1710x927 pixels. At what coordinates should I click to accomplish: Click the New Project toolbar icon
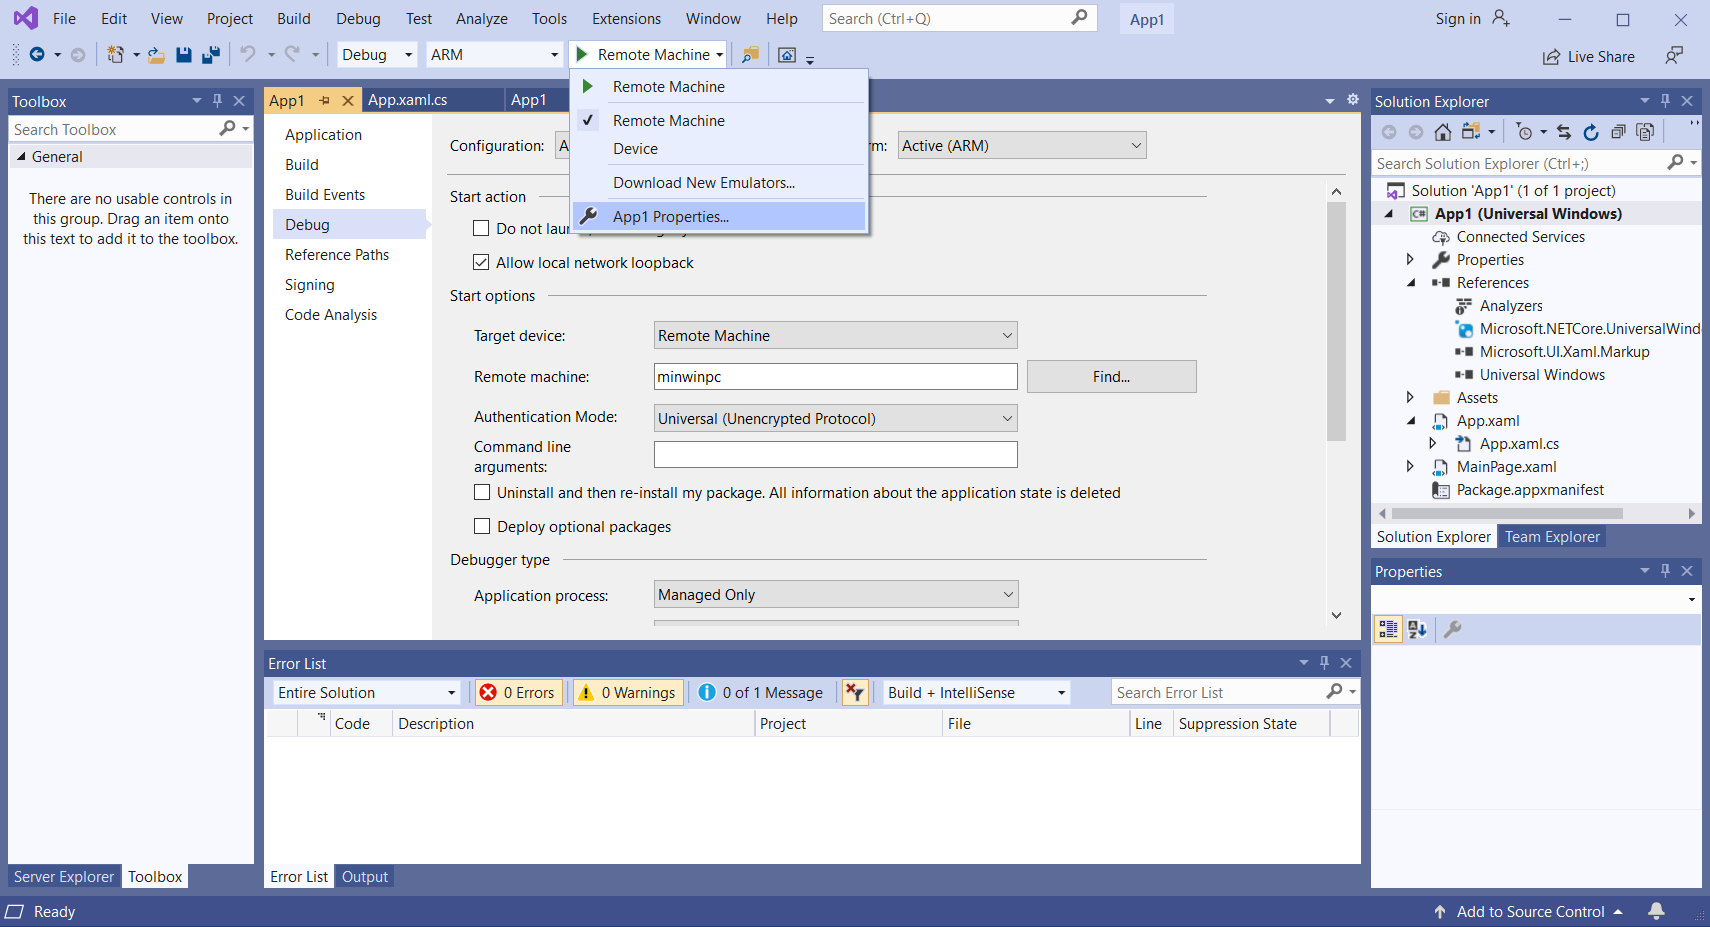pos(116,55)
